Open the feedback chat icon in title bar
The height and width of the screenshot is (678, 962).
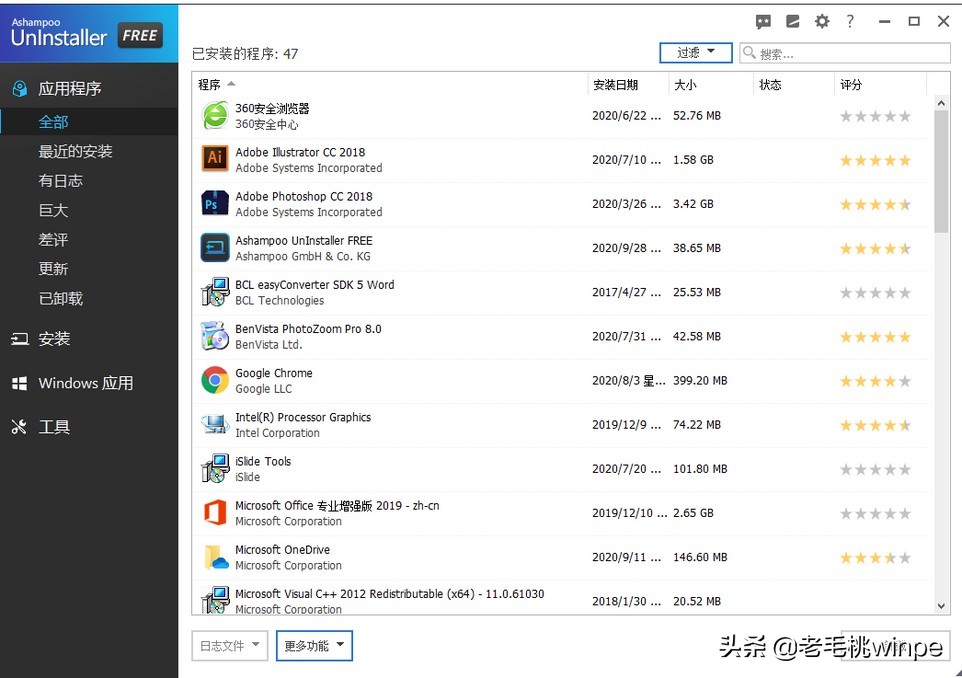point(763,22)
